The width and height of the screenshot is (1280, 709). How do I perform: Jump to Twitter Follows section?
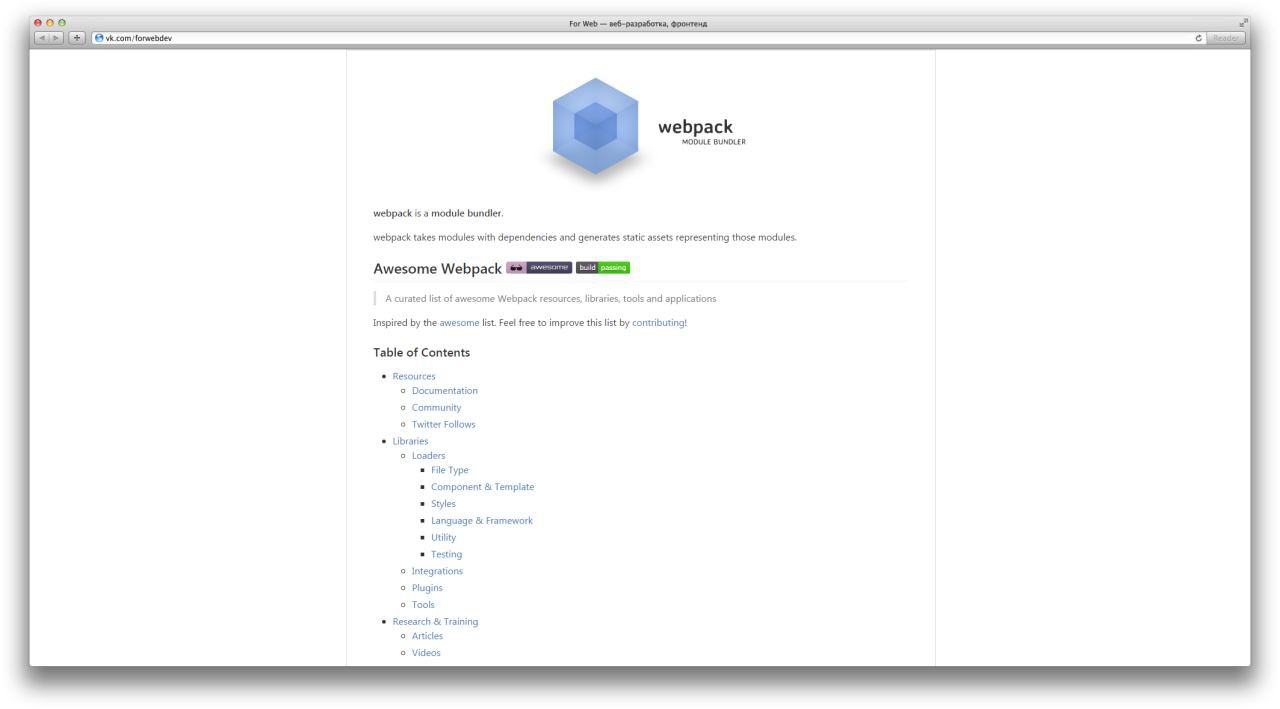point(444,424)
